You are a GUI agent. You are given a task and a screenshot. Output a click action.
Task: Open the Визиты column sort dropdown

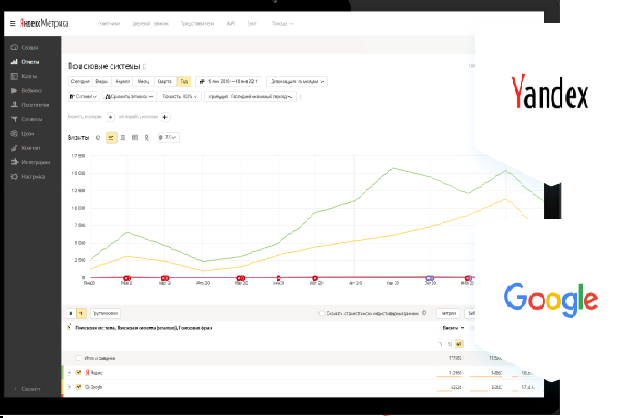453,328
